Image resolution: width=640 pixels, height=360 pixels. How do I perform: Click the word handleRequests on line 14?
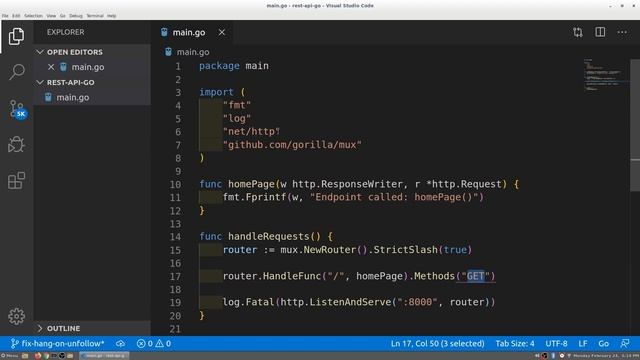(269, 236)
